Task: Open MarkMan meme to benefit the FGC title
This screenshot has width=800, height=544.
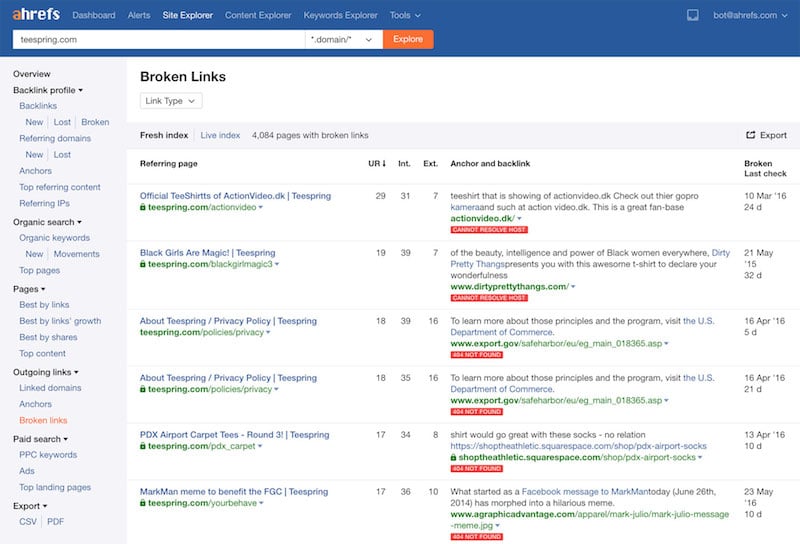Action: 234,491
